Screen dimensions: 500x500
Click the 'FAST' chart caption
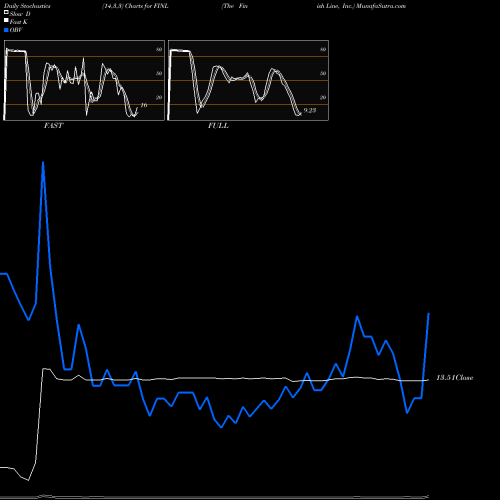(x=53, y=126)
